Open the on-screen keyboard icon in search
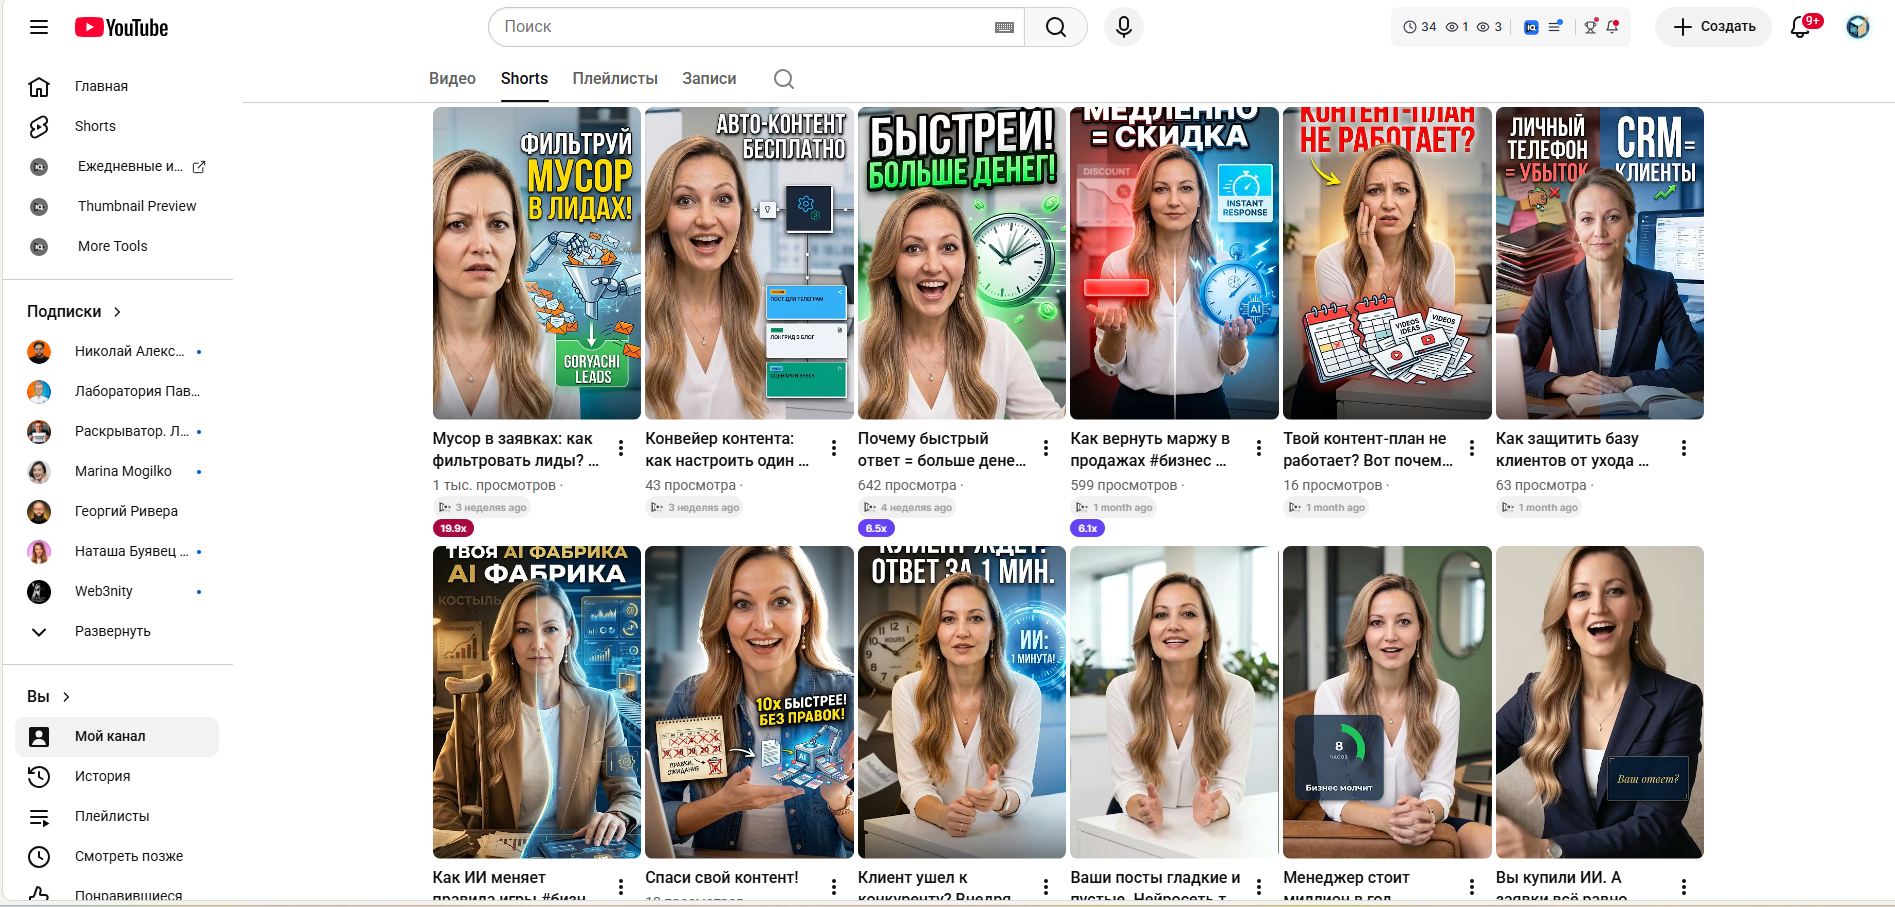The height and width of the screenshot is (907, 1895). coord(1005,27)
